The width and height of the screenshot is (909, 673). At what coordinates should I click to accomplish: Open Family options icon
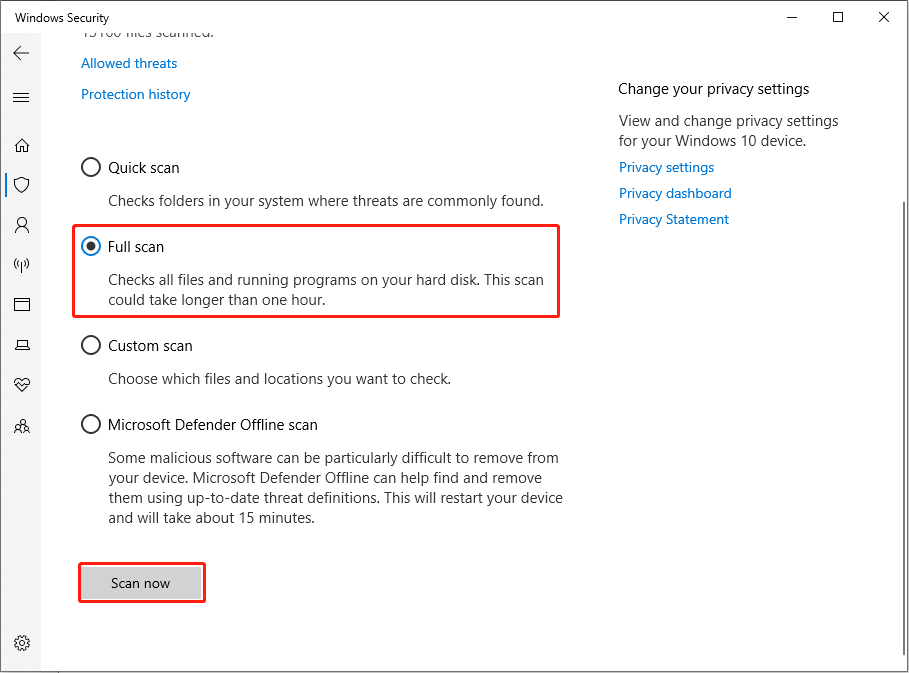21,426
